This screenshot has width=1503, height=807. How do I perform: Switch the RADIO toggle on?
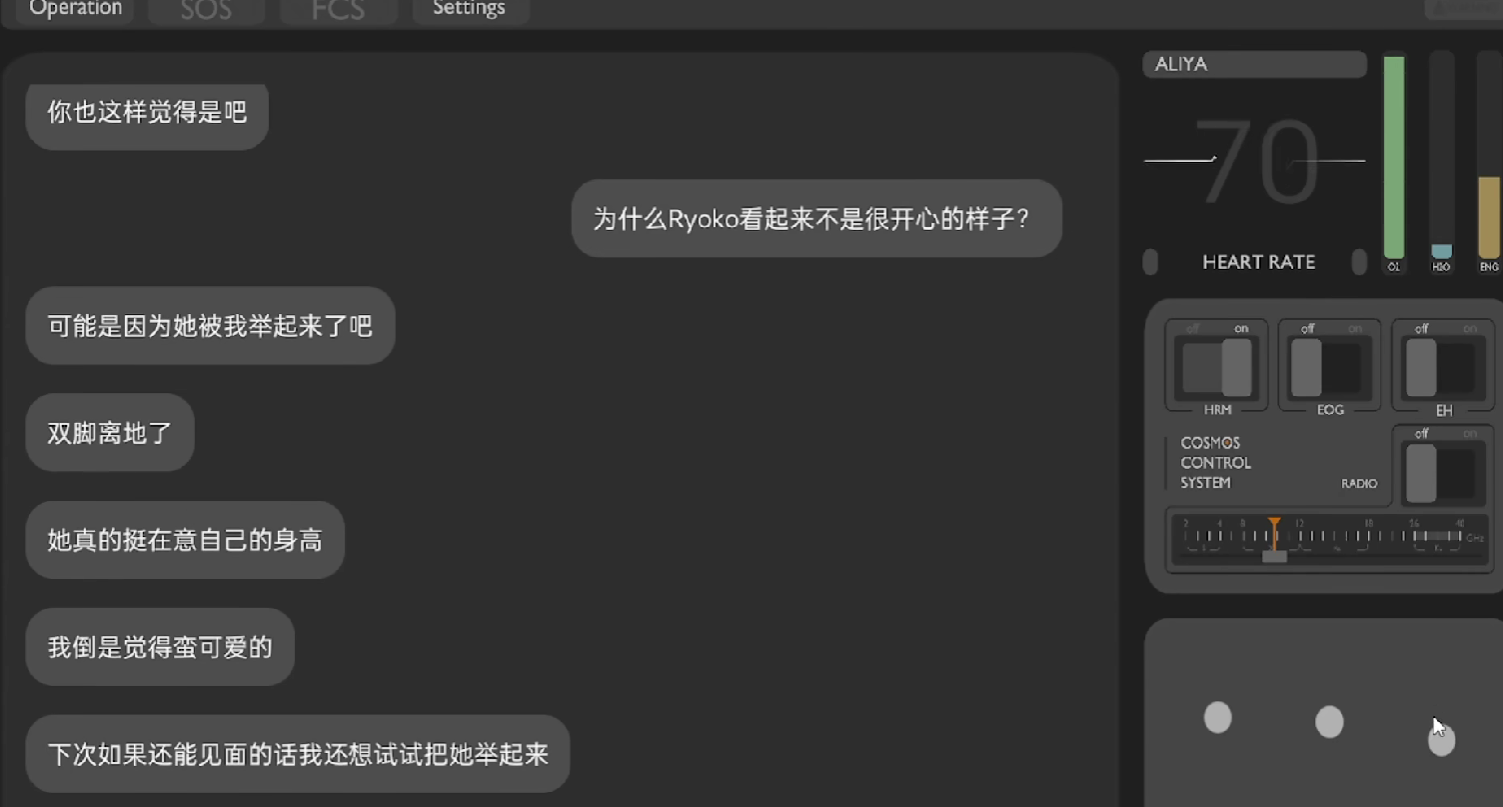point(1442,473)
